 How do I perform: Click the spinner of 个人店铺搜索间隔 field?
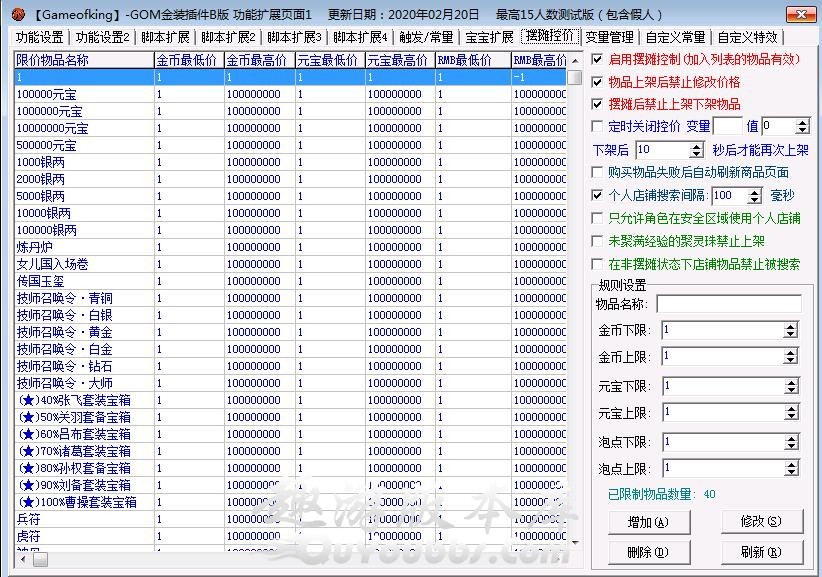point(754,196)
